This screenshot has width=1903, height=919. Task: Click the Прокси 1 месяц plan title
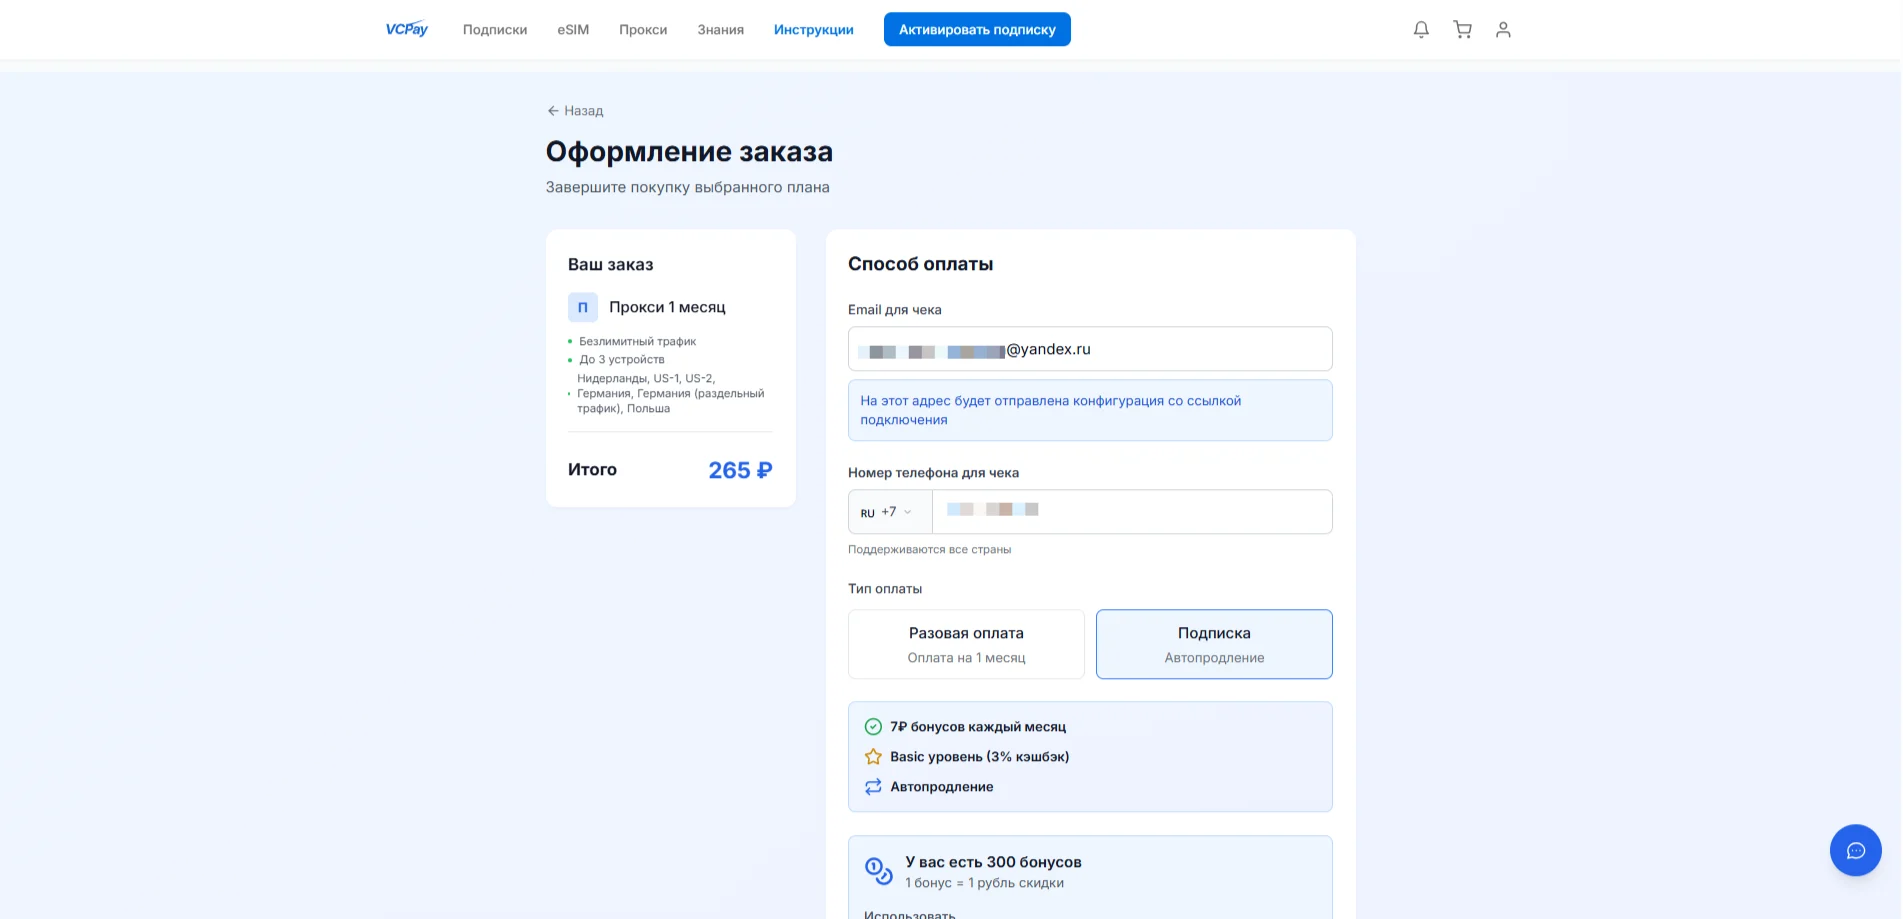tap(667, 307)
